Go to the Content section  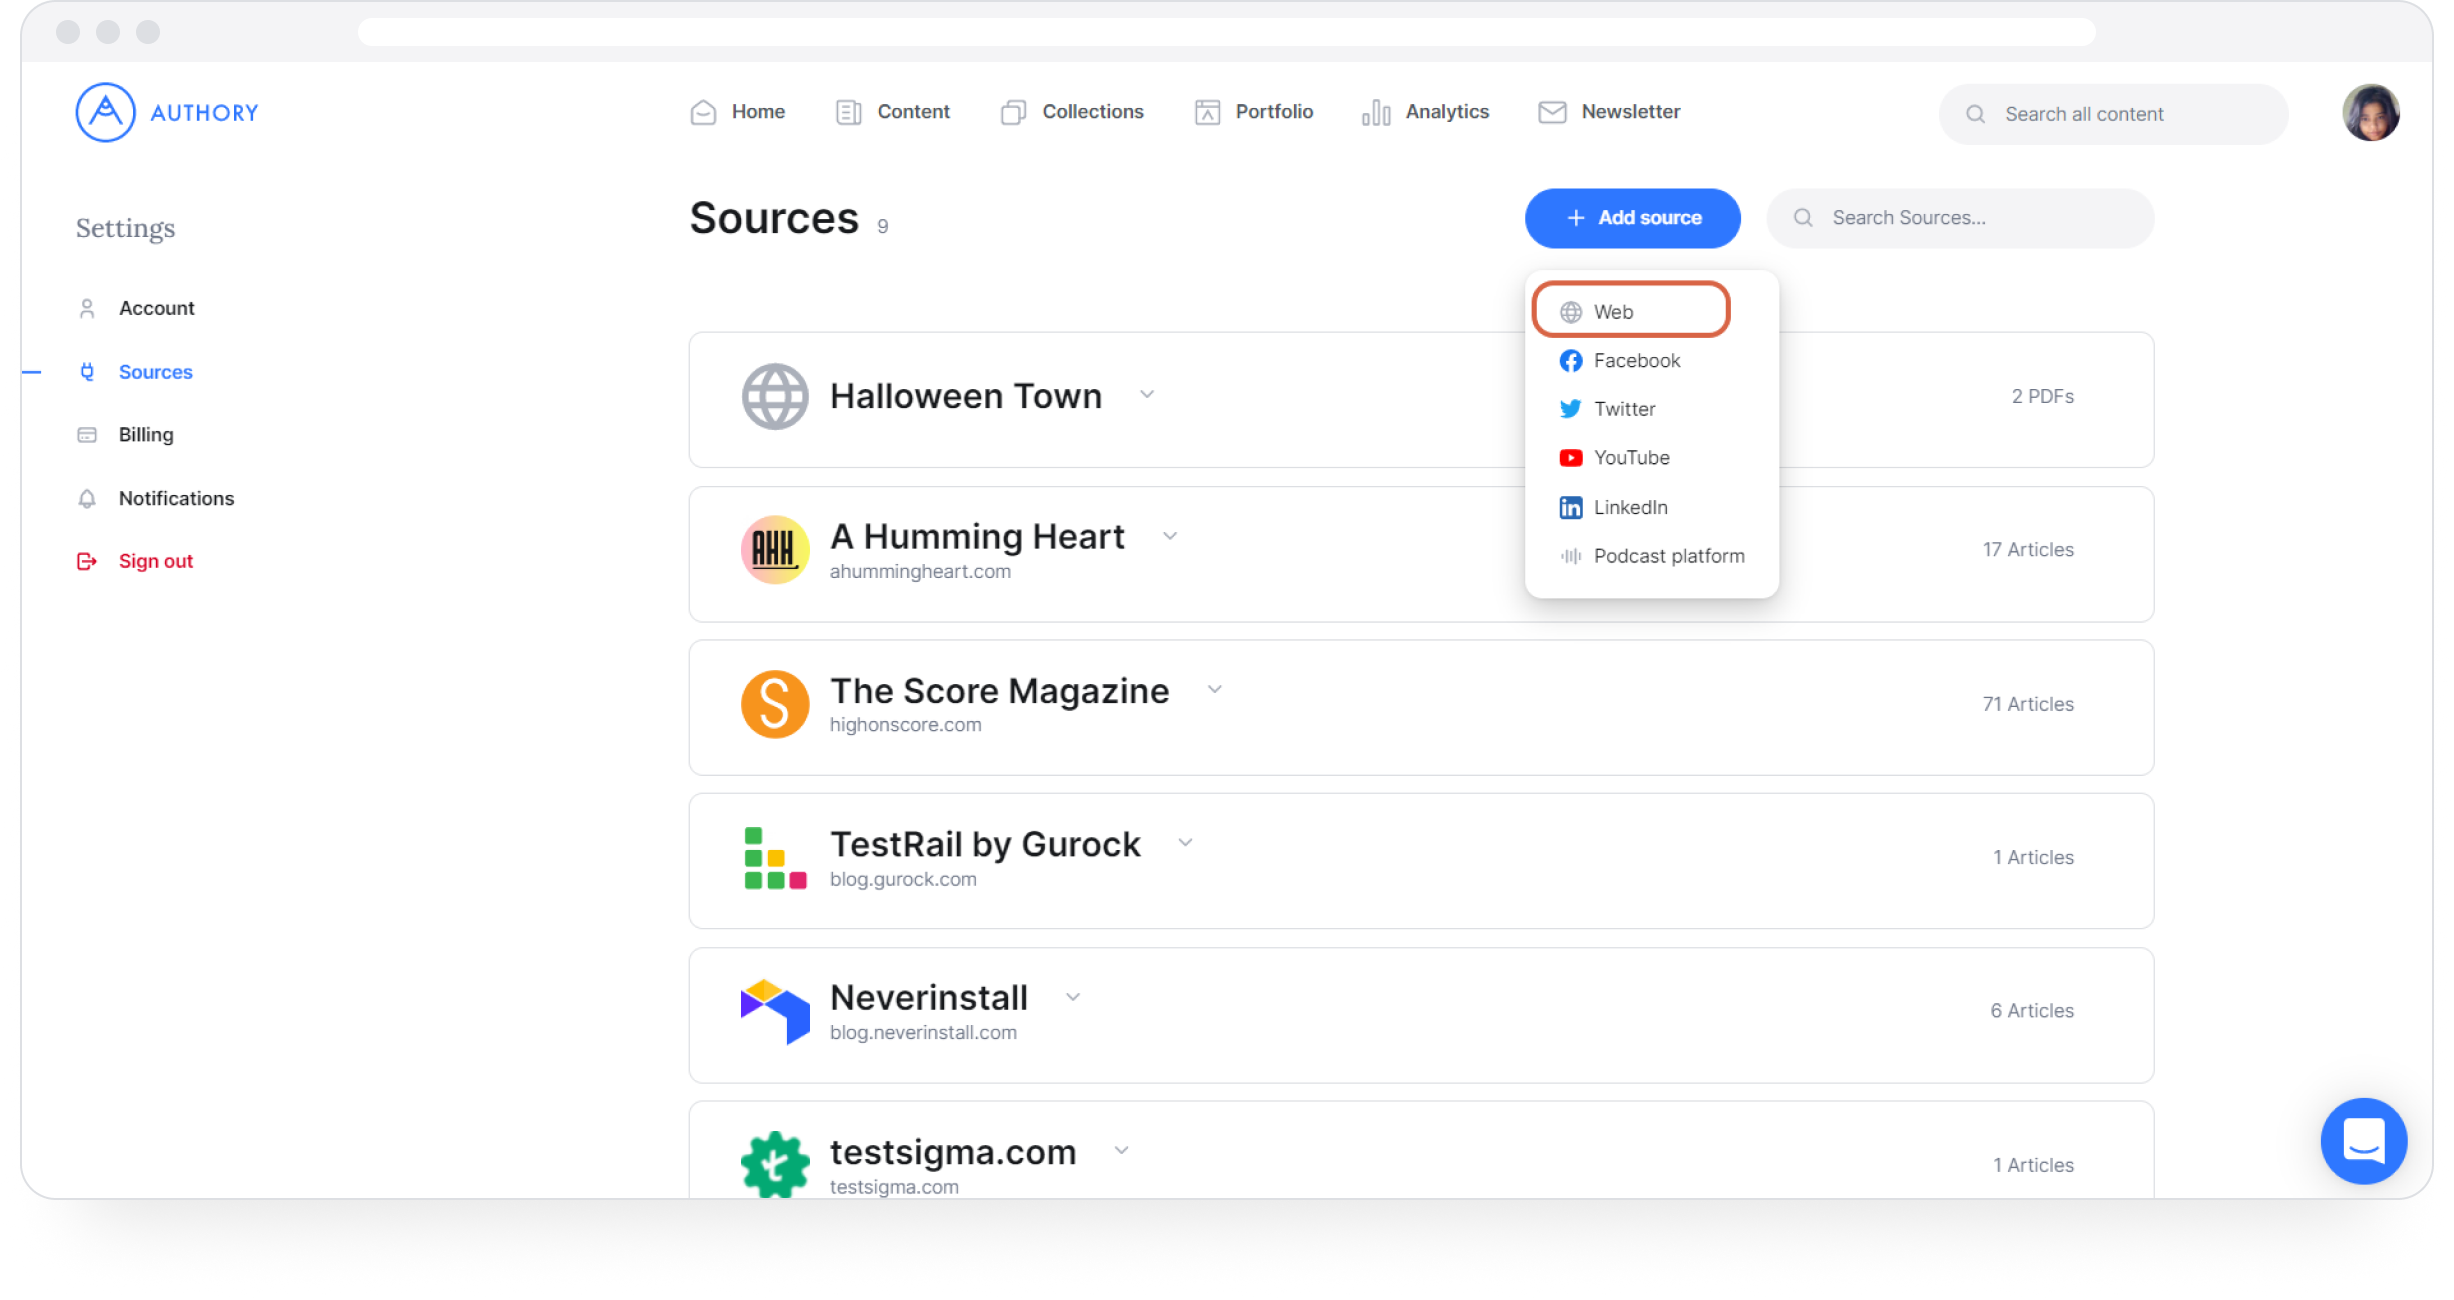pos(892,112)
